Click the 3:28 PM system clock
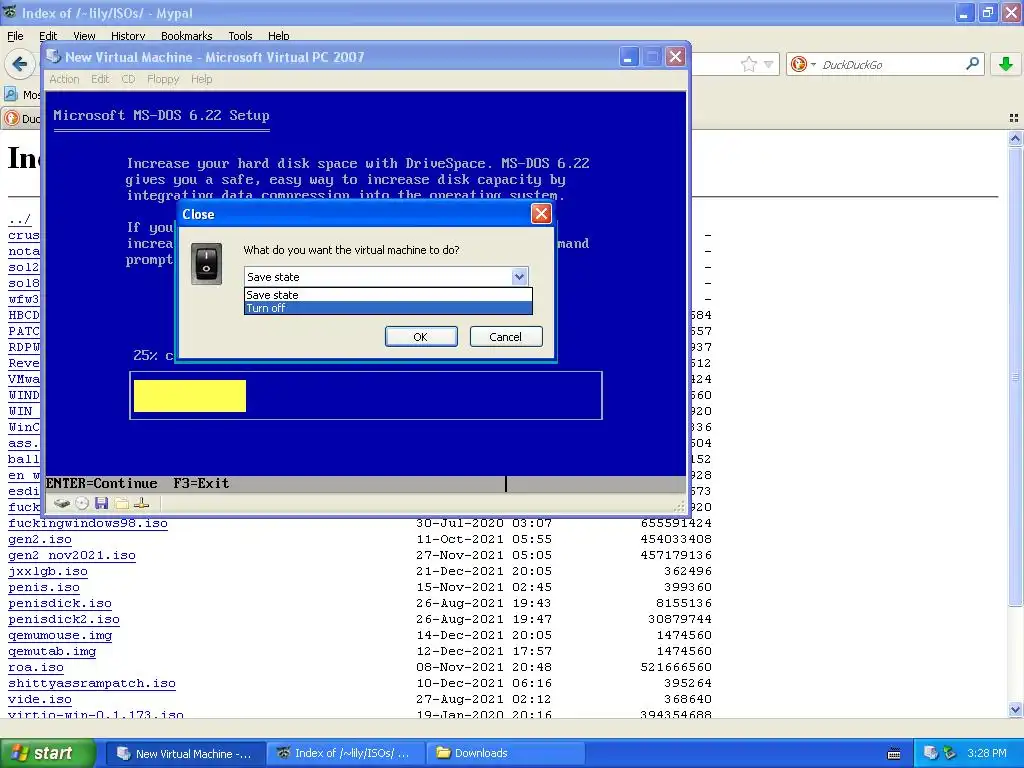 pos(987,753)
